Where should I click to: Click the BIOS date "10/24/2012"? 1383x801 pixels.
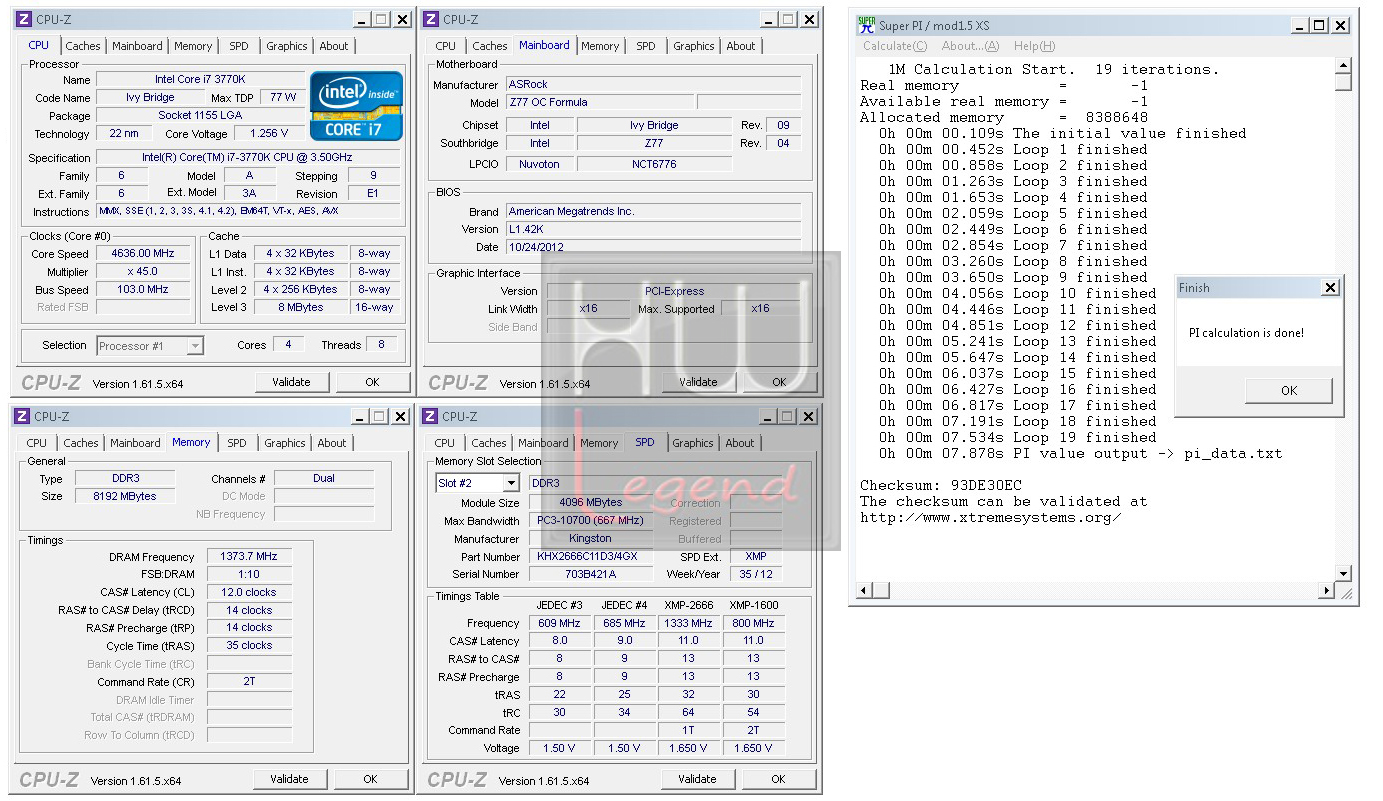pyautogui.click(x=653, y=247)
